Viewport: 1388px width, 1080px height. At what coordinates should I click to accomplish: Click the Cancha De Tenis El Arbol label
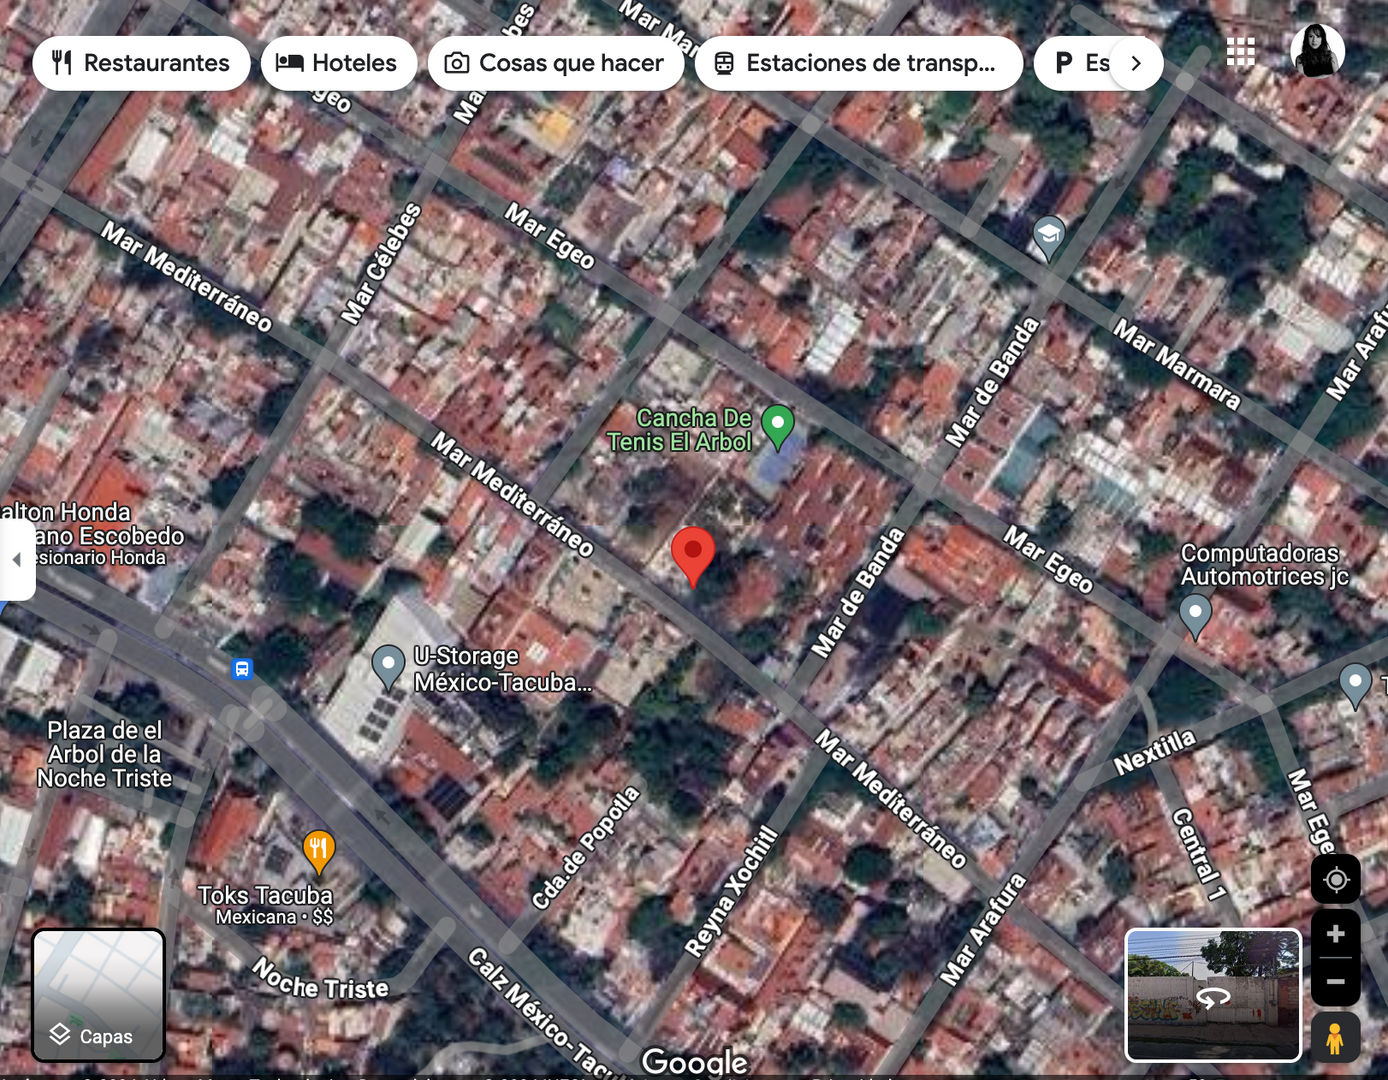(680, 430)
